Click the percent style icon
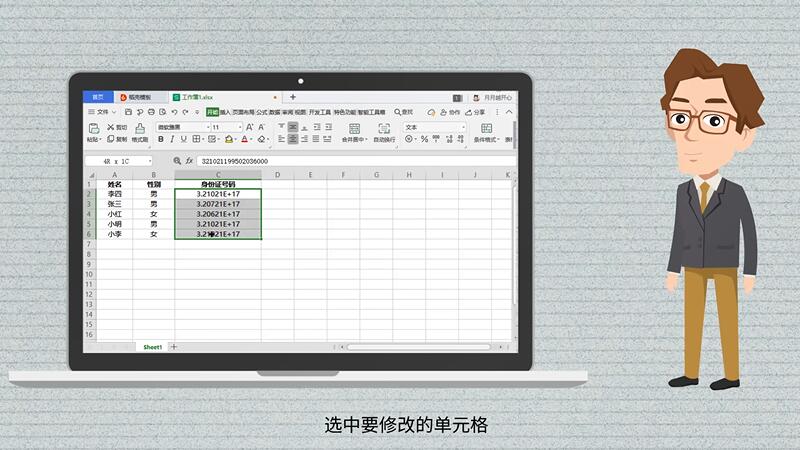 424,140
